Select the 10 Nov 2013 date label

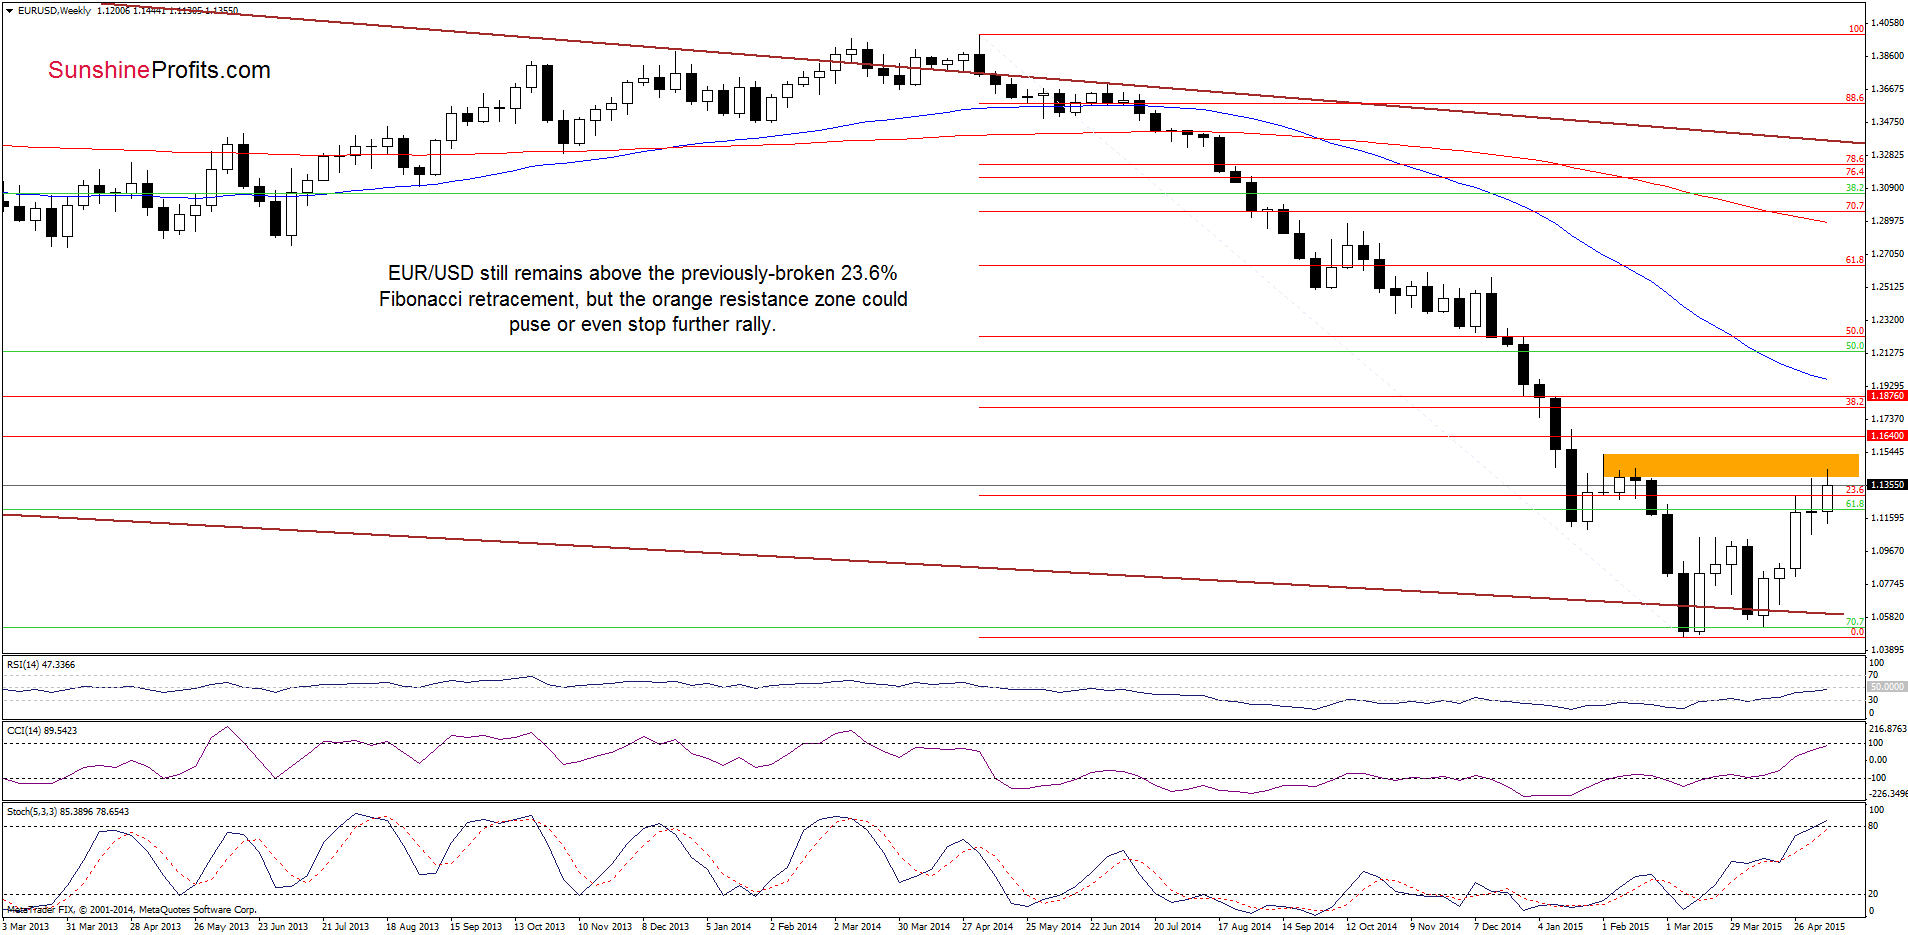605,927
